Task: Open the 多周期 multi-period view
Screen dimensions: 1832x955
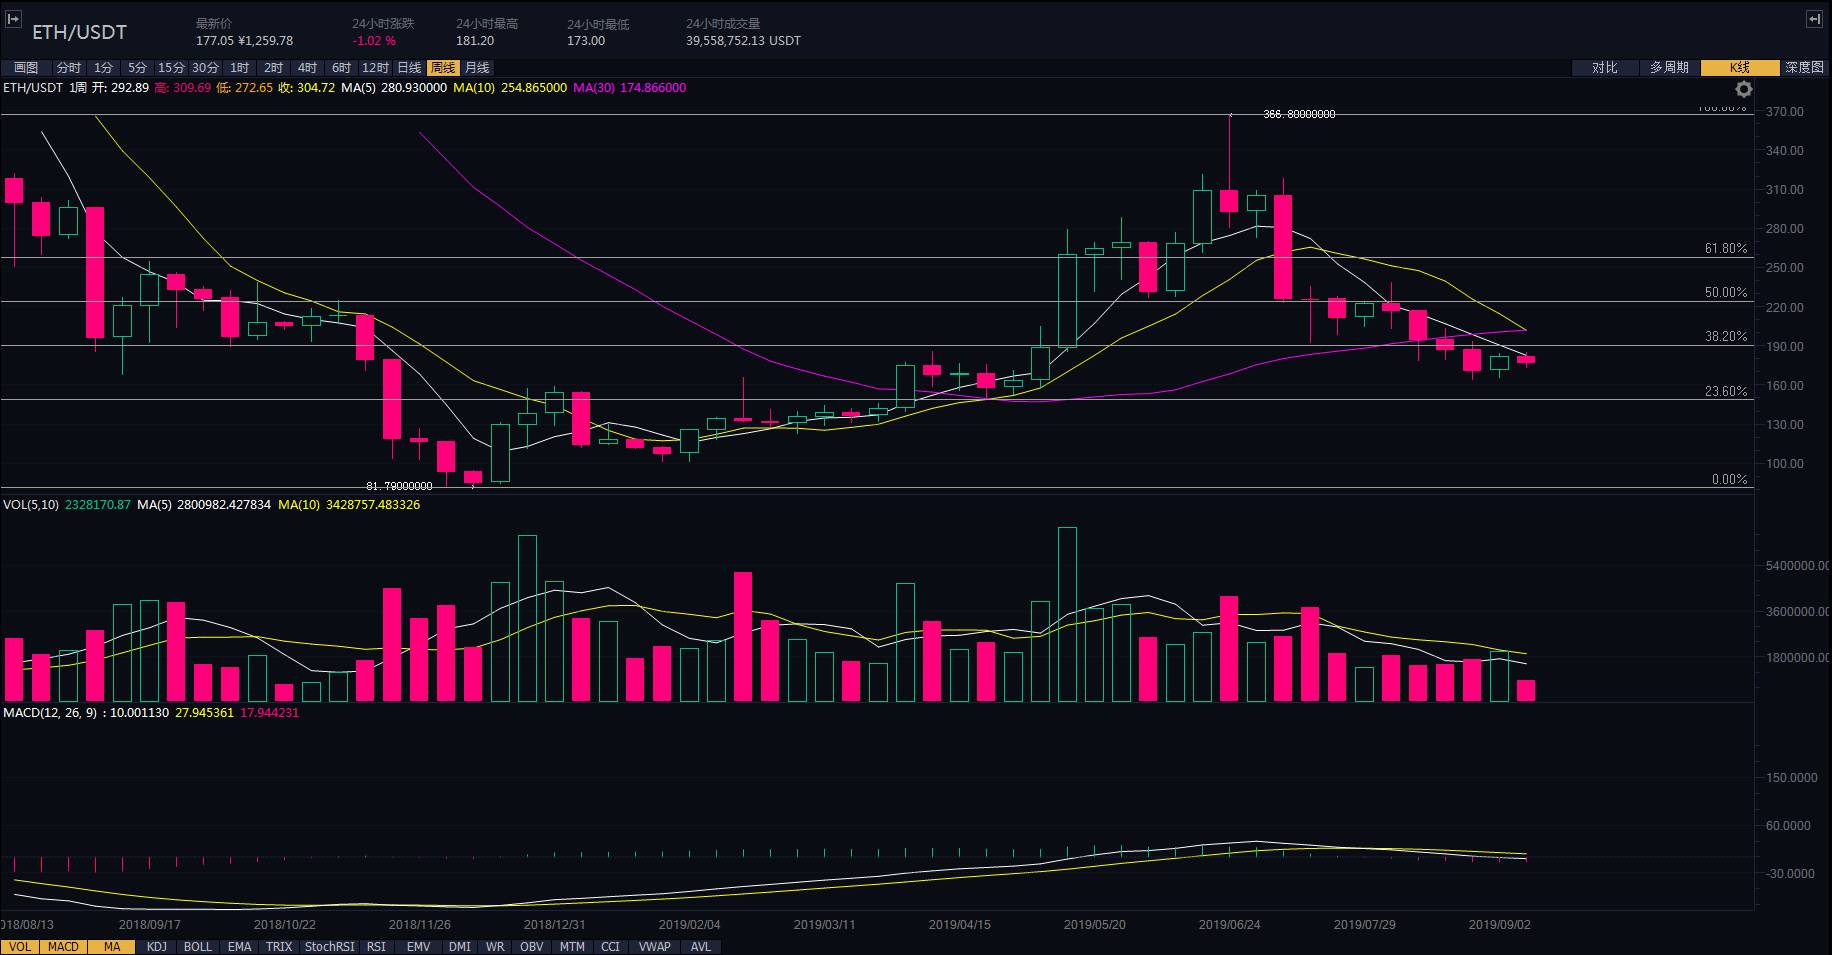Action: click(x=1669, y=68)
